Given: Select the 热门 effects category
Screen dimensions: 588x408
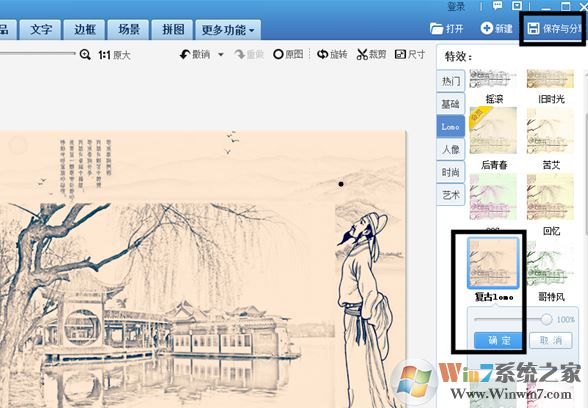Looking at the screenshot, I should click(x=450, y=81).
